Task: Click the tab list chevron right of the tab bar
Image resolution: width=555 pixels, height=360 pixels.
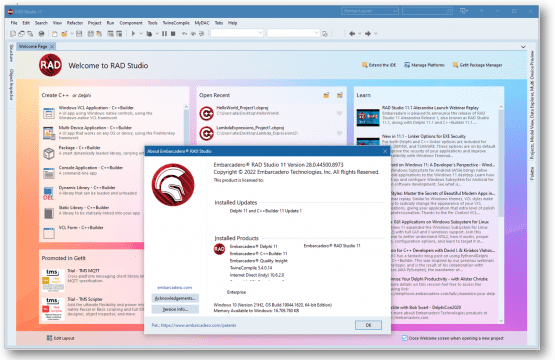Action: tap(523, 47)
